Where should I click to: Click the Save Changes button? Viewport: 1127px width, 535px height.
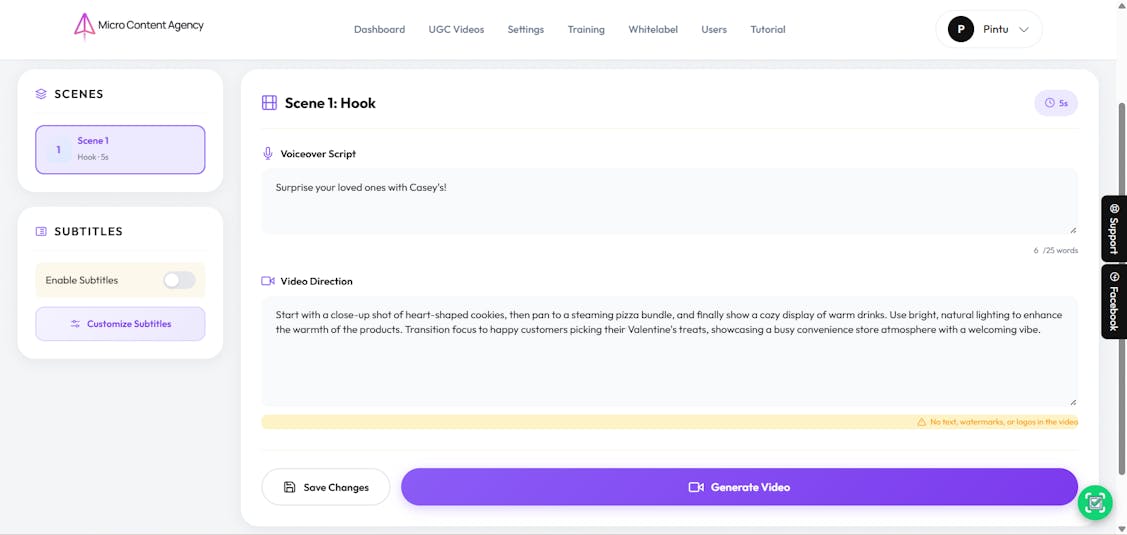[326, 487]
